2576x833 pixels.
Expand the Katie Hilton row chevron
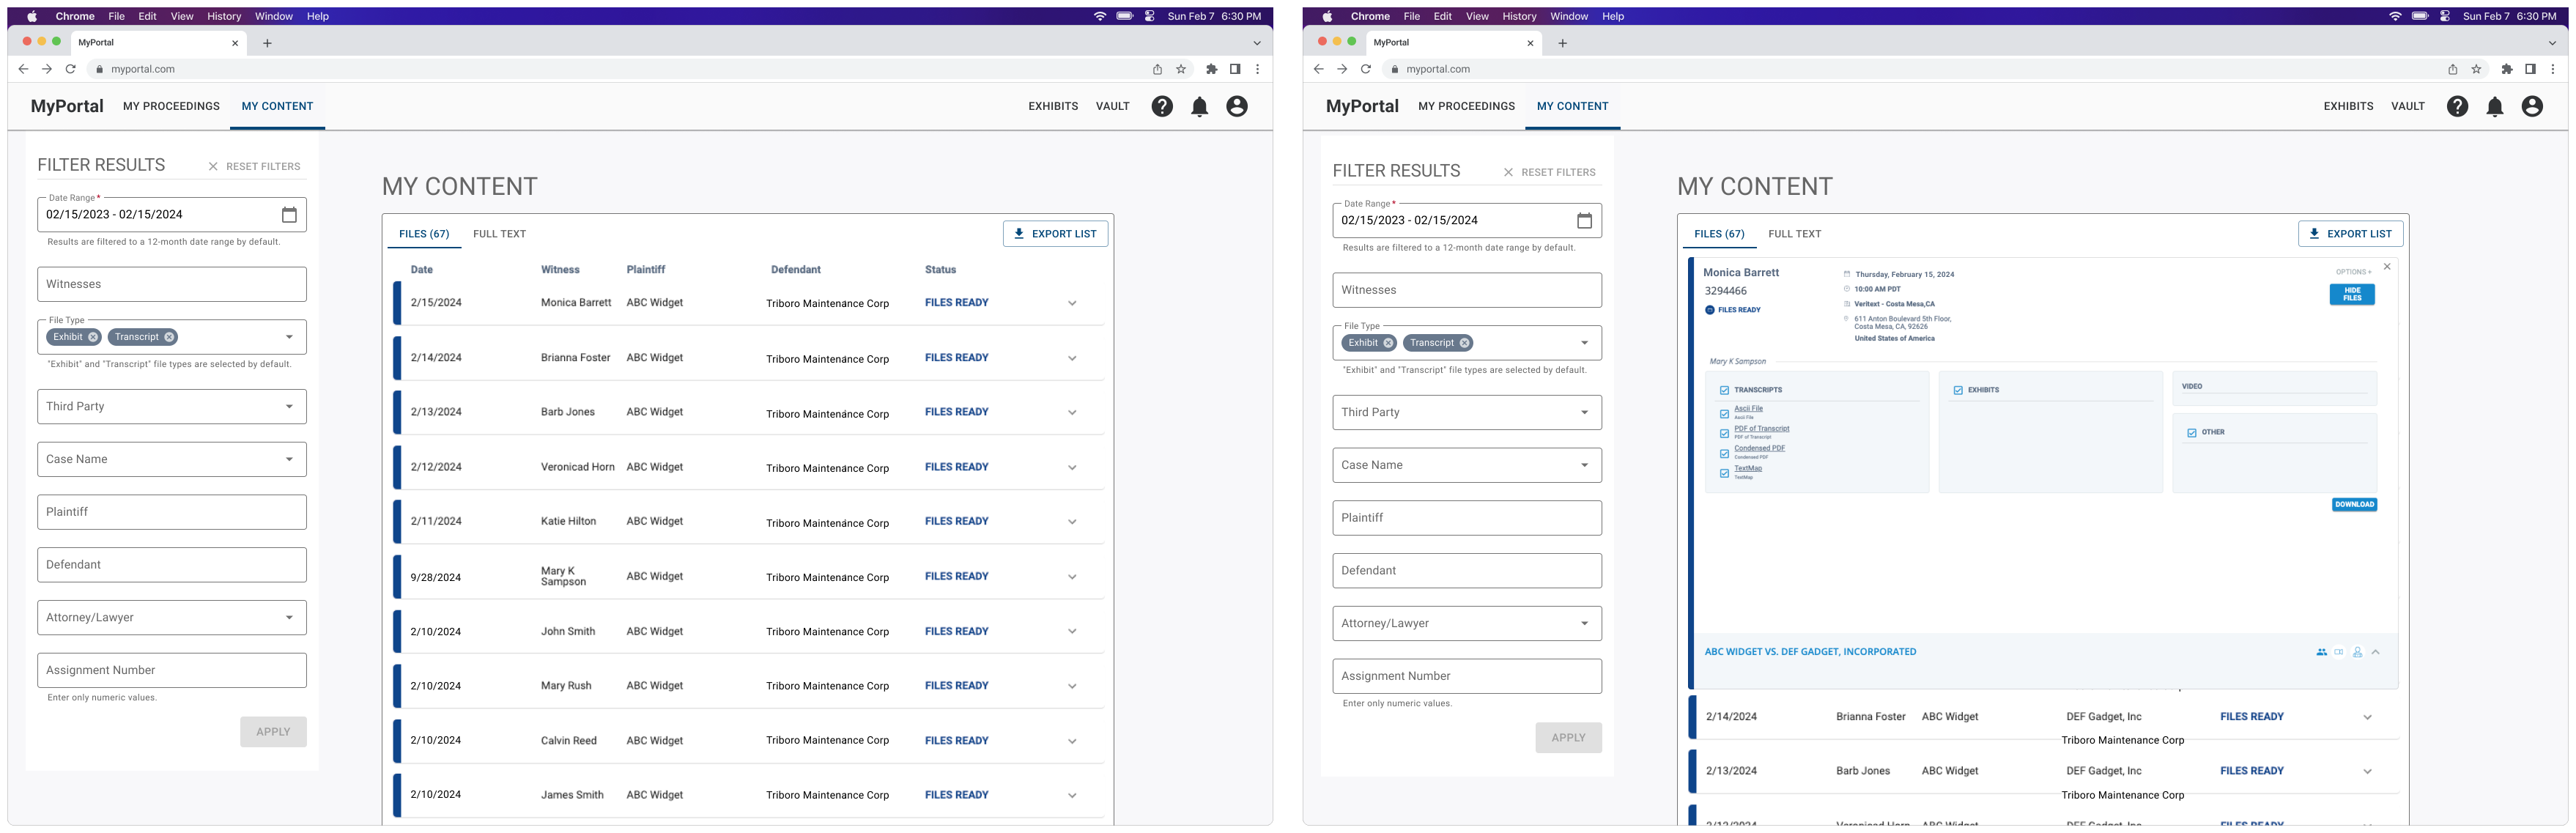(x=1072, y=522)
